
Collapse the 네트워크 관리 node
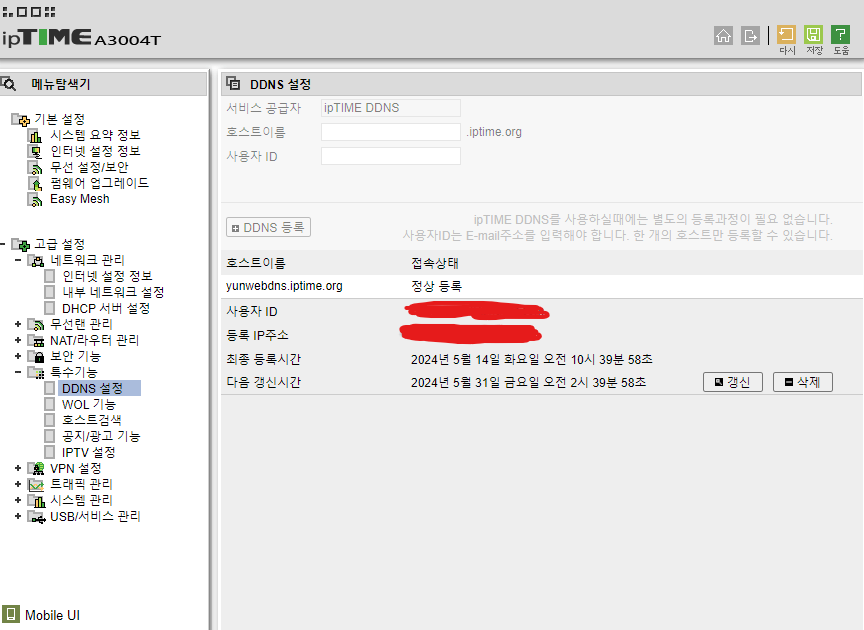coord(18,260)
